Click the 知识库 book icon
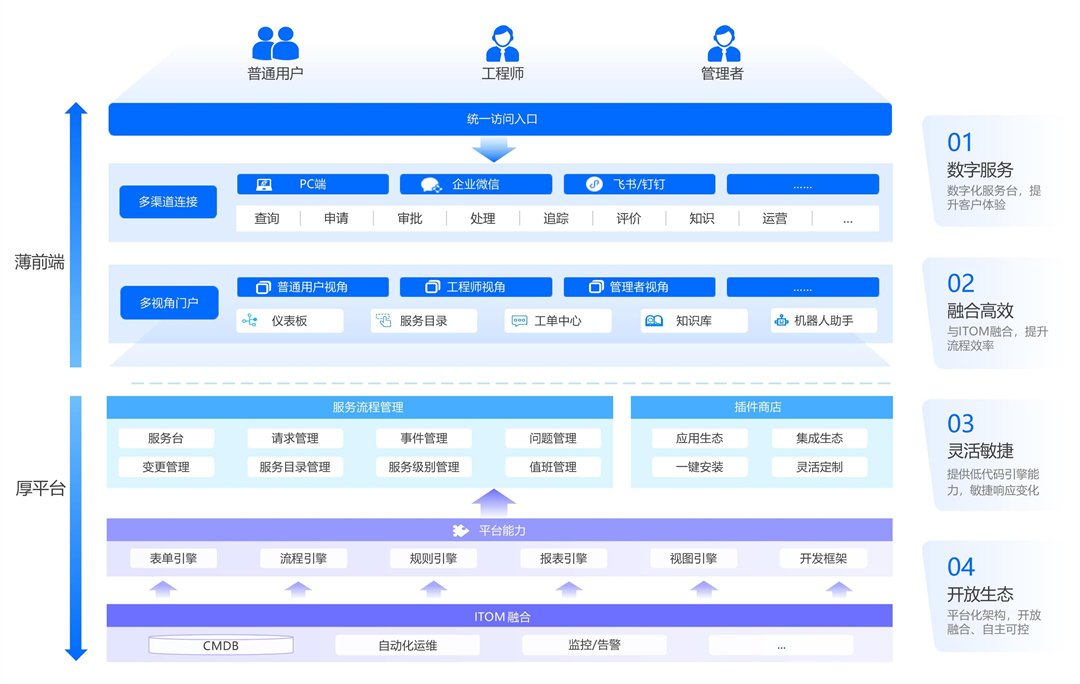Image resolution: width=1080 pixels, height=684 pixels. 654,321
